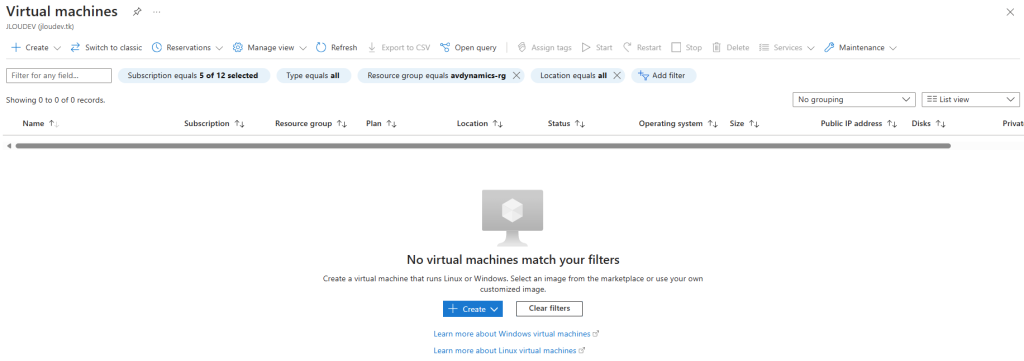
Task: Open the Services menu
Action: [x=787, y=48]
